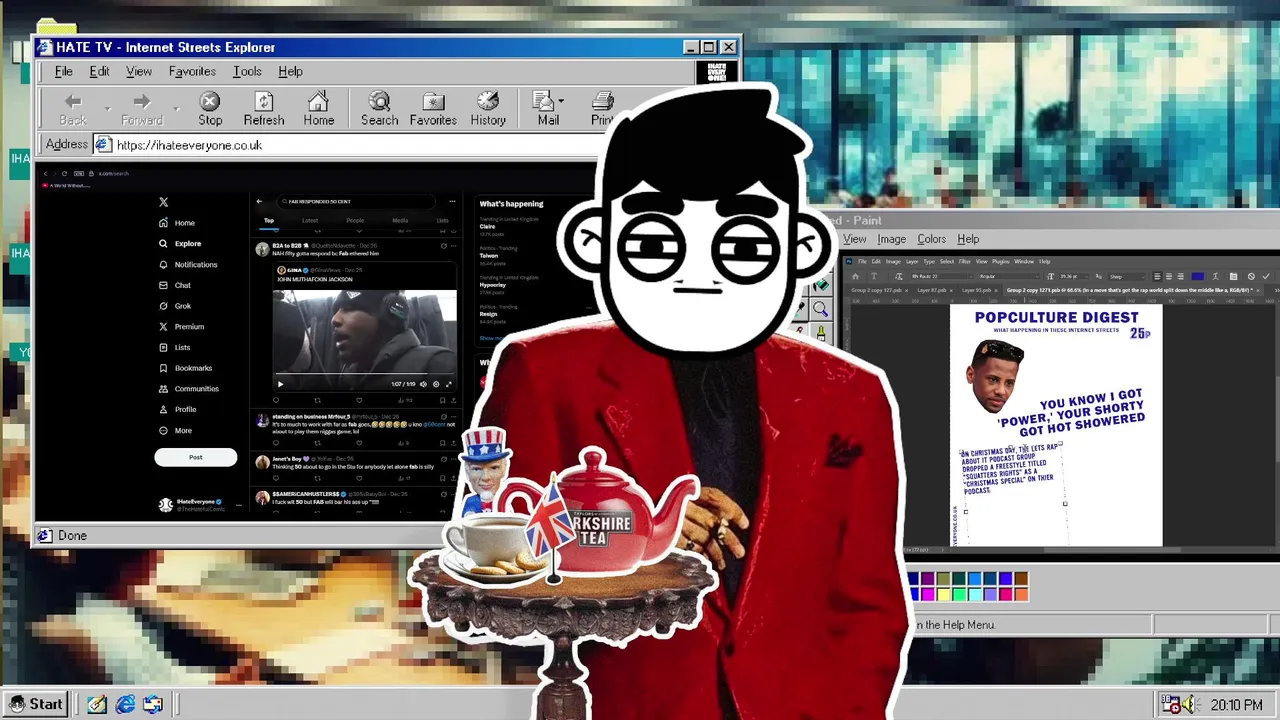Open the account menu dots beside IHateEveryone
This screenshot has width=1280, height=720.
[237, 505]
